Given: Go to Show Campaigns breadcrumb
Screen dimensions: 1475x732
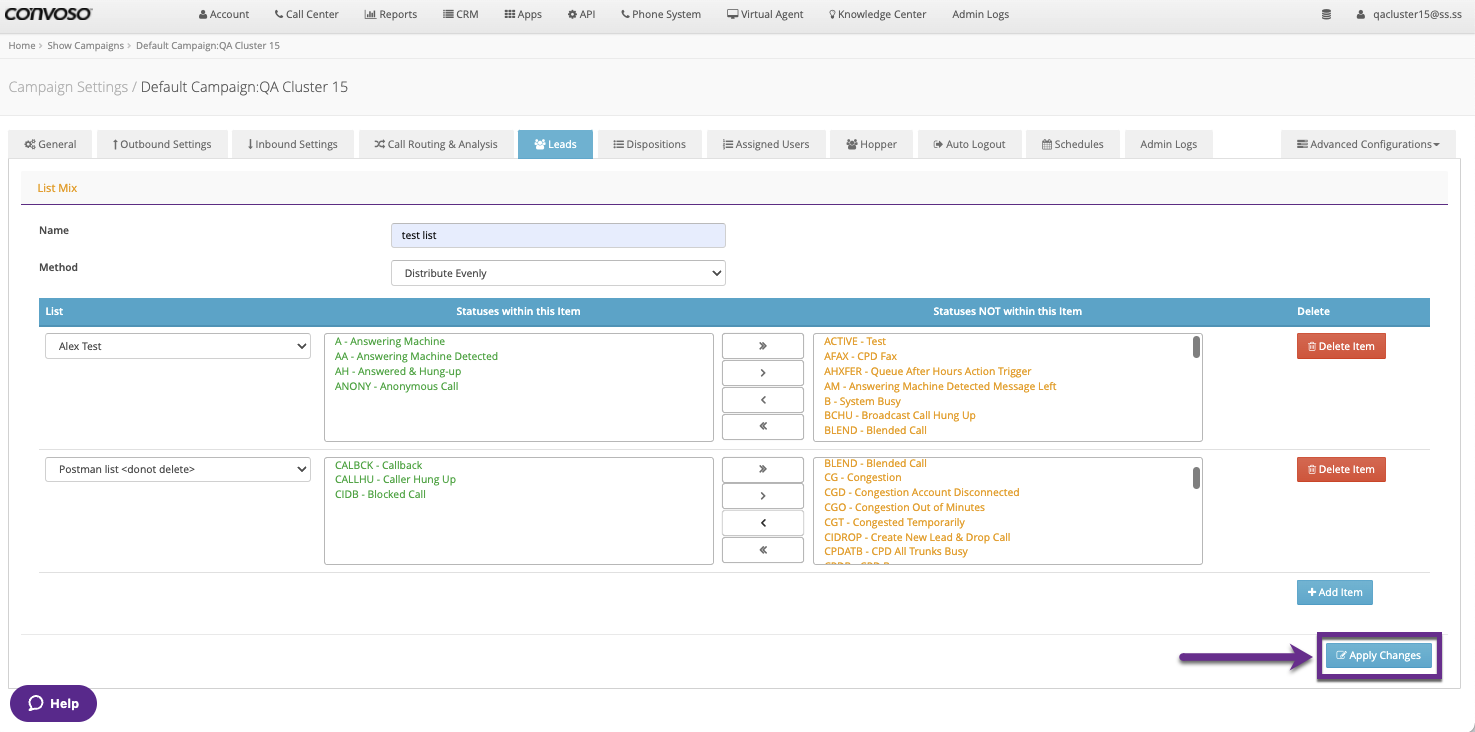Looking at the screenshot, I should pos(86,46).
